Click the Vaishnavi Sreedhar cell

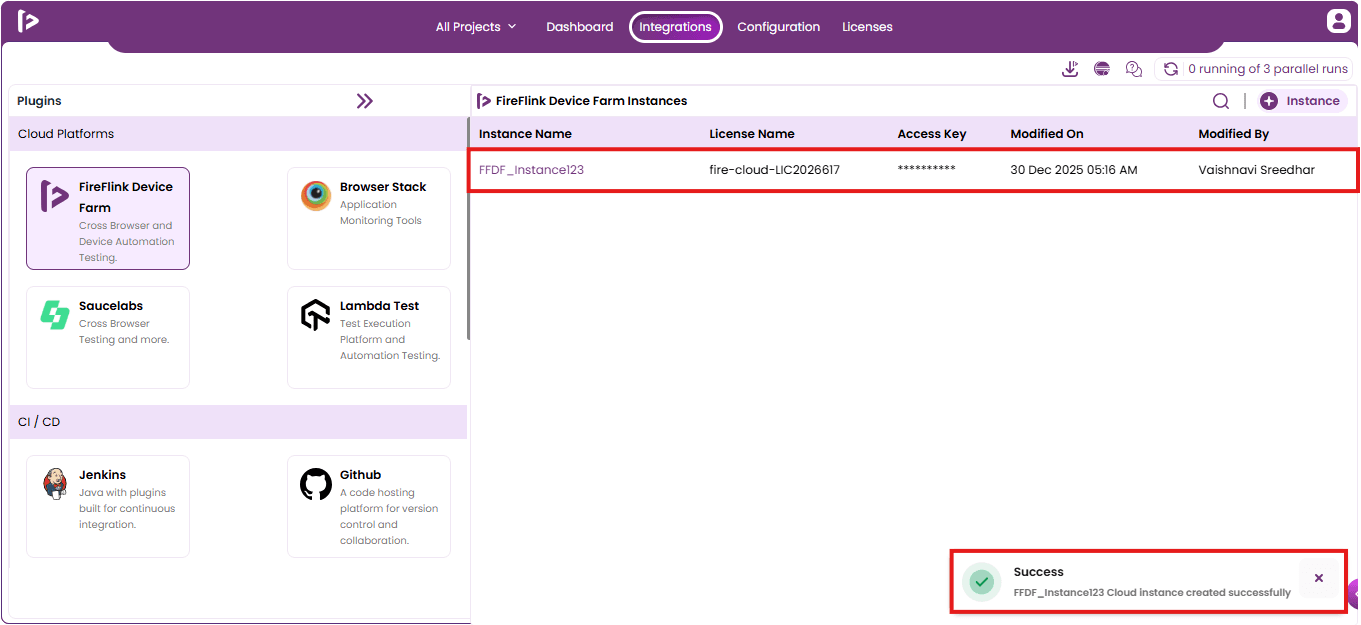pyautogui.click(x=1257, y=170)
